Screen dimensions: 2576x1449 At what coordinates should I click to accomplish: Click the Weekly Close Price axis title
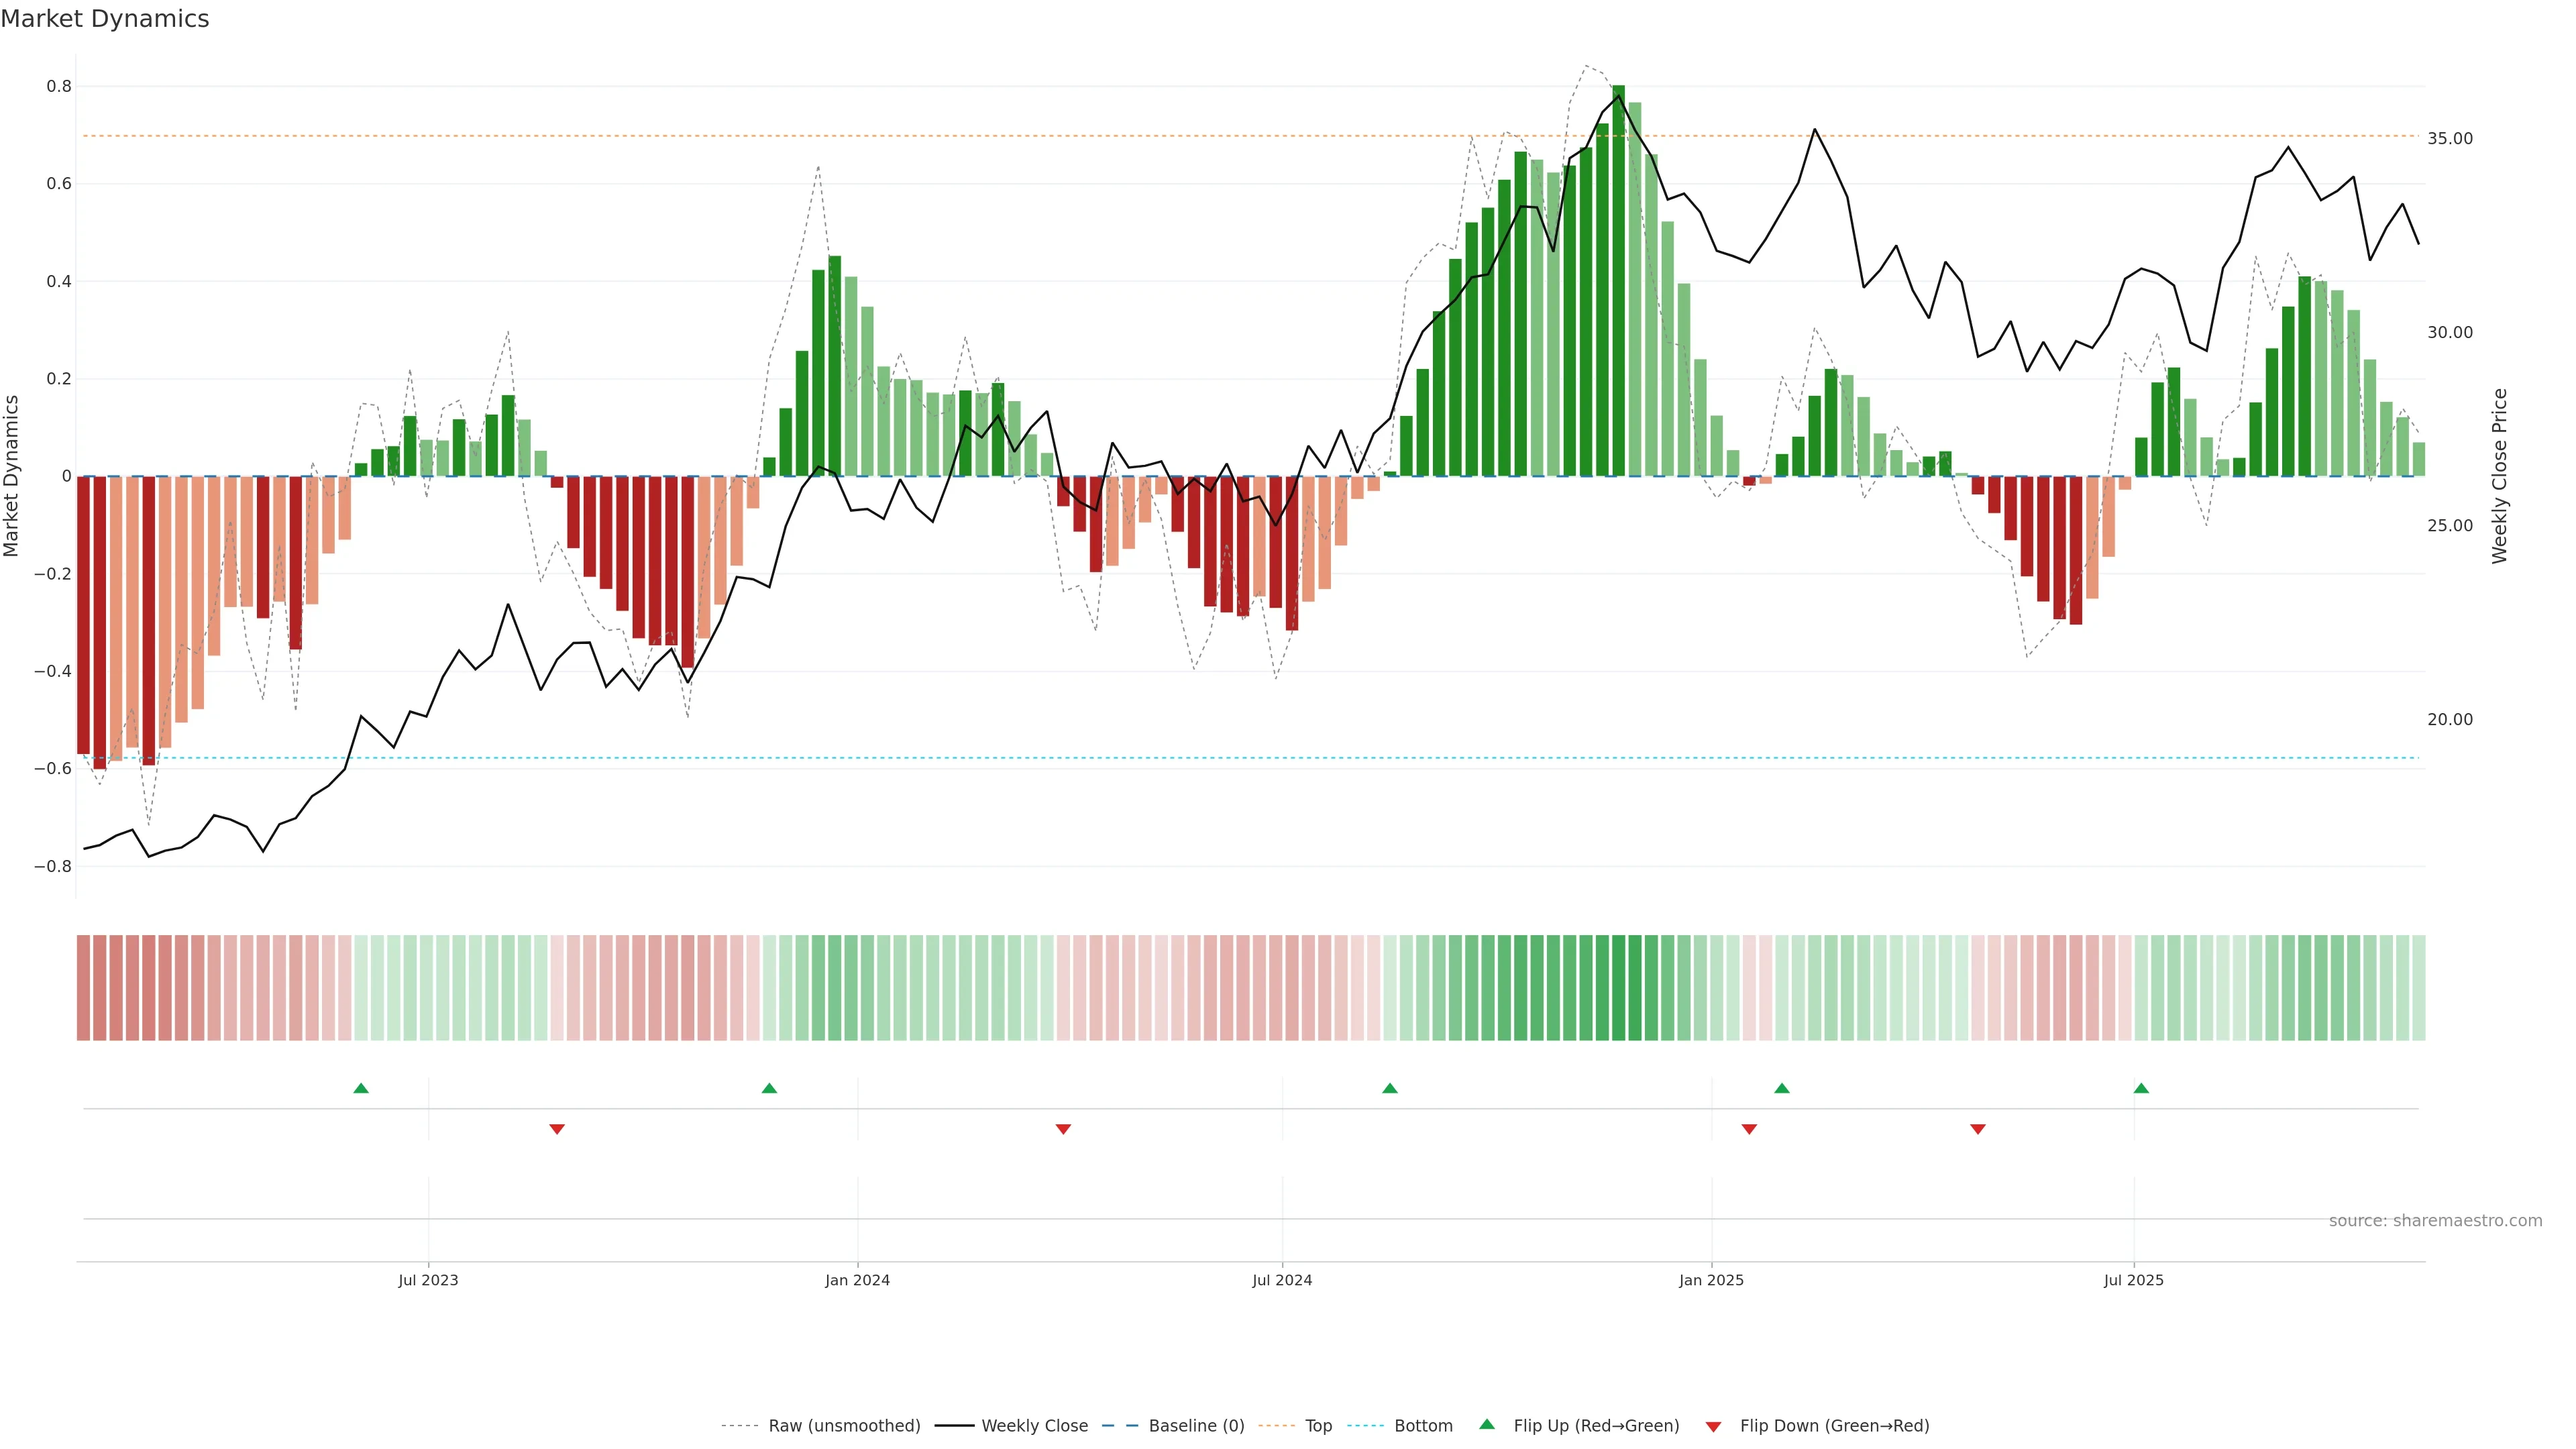point(2500,476)
